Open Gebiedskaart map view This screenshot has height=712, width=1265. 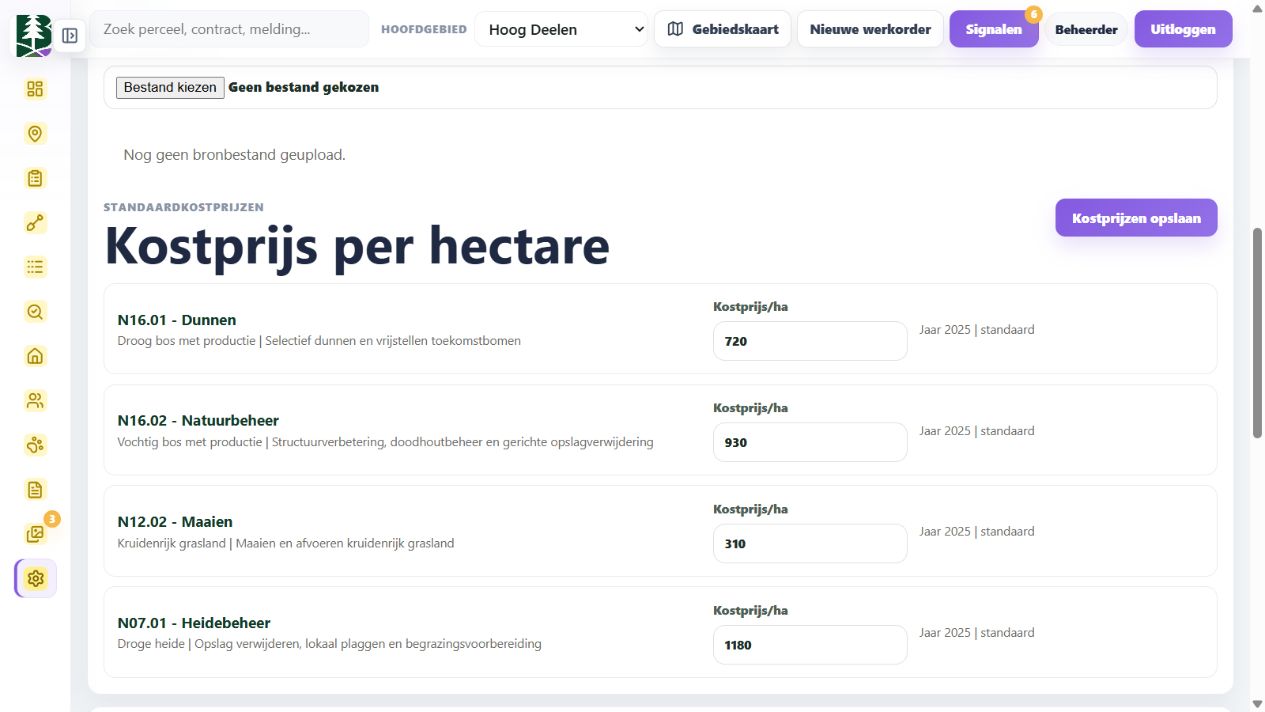point(723,30)
